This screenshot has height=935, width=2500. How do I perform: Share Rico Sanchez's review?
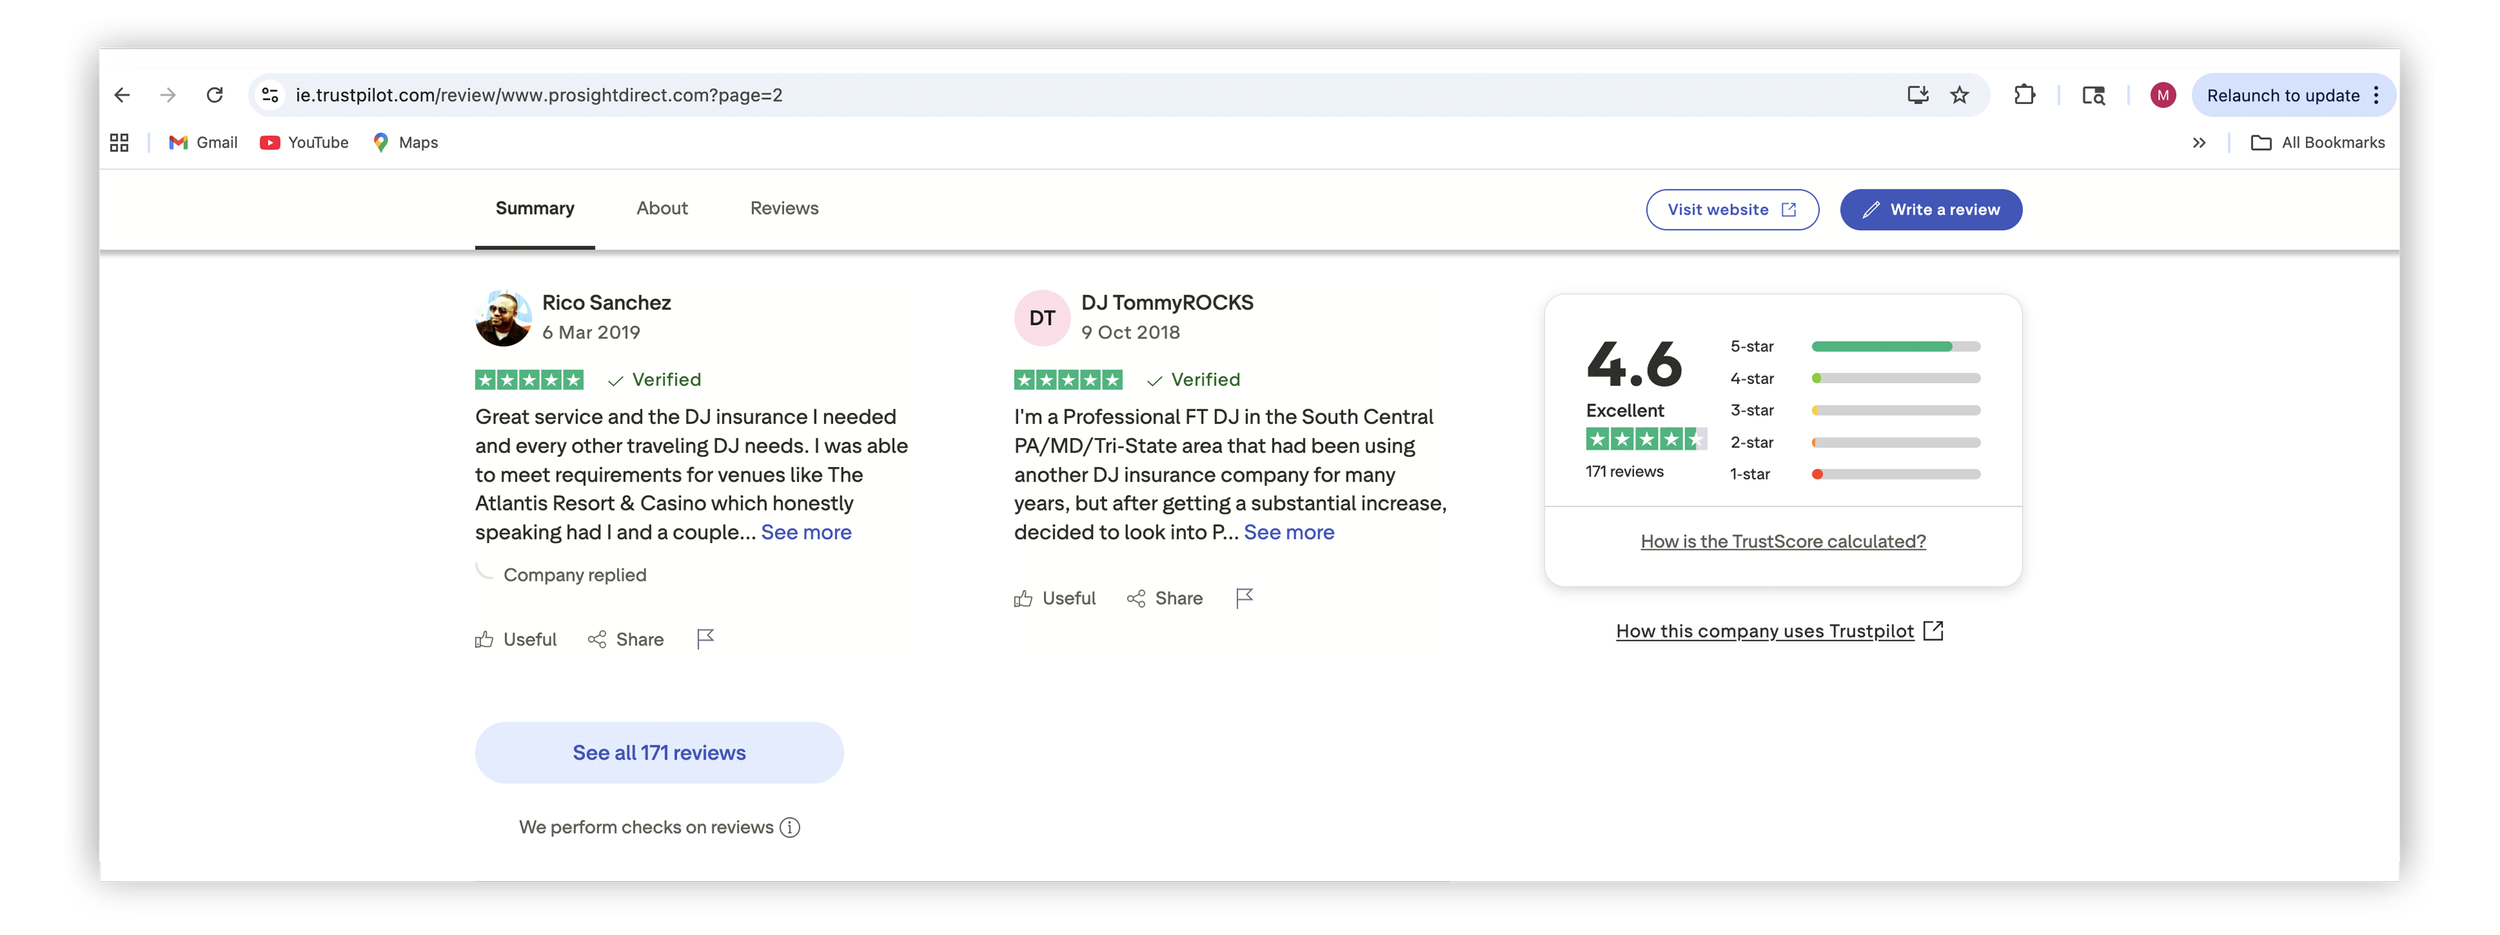tap(626, 640)
